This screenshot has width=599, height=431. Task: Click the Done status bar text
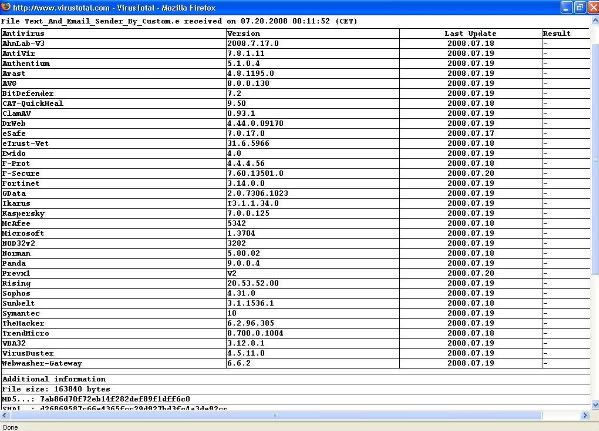pos(10,427)
